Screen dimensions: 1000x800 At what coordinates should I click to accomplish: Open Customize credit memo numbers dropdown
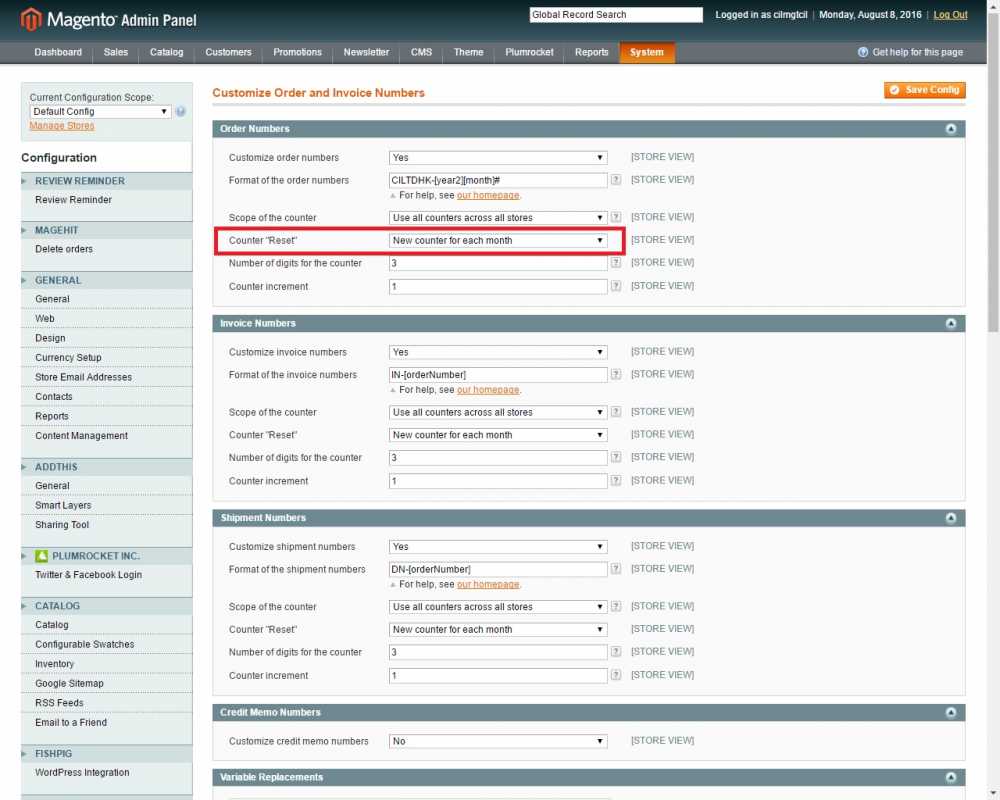498,742
